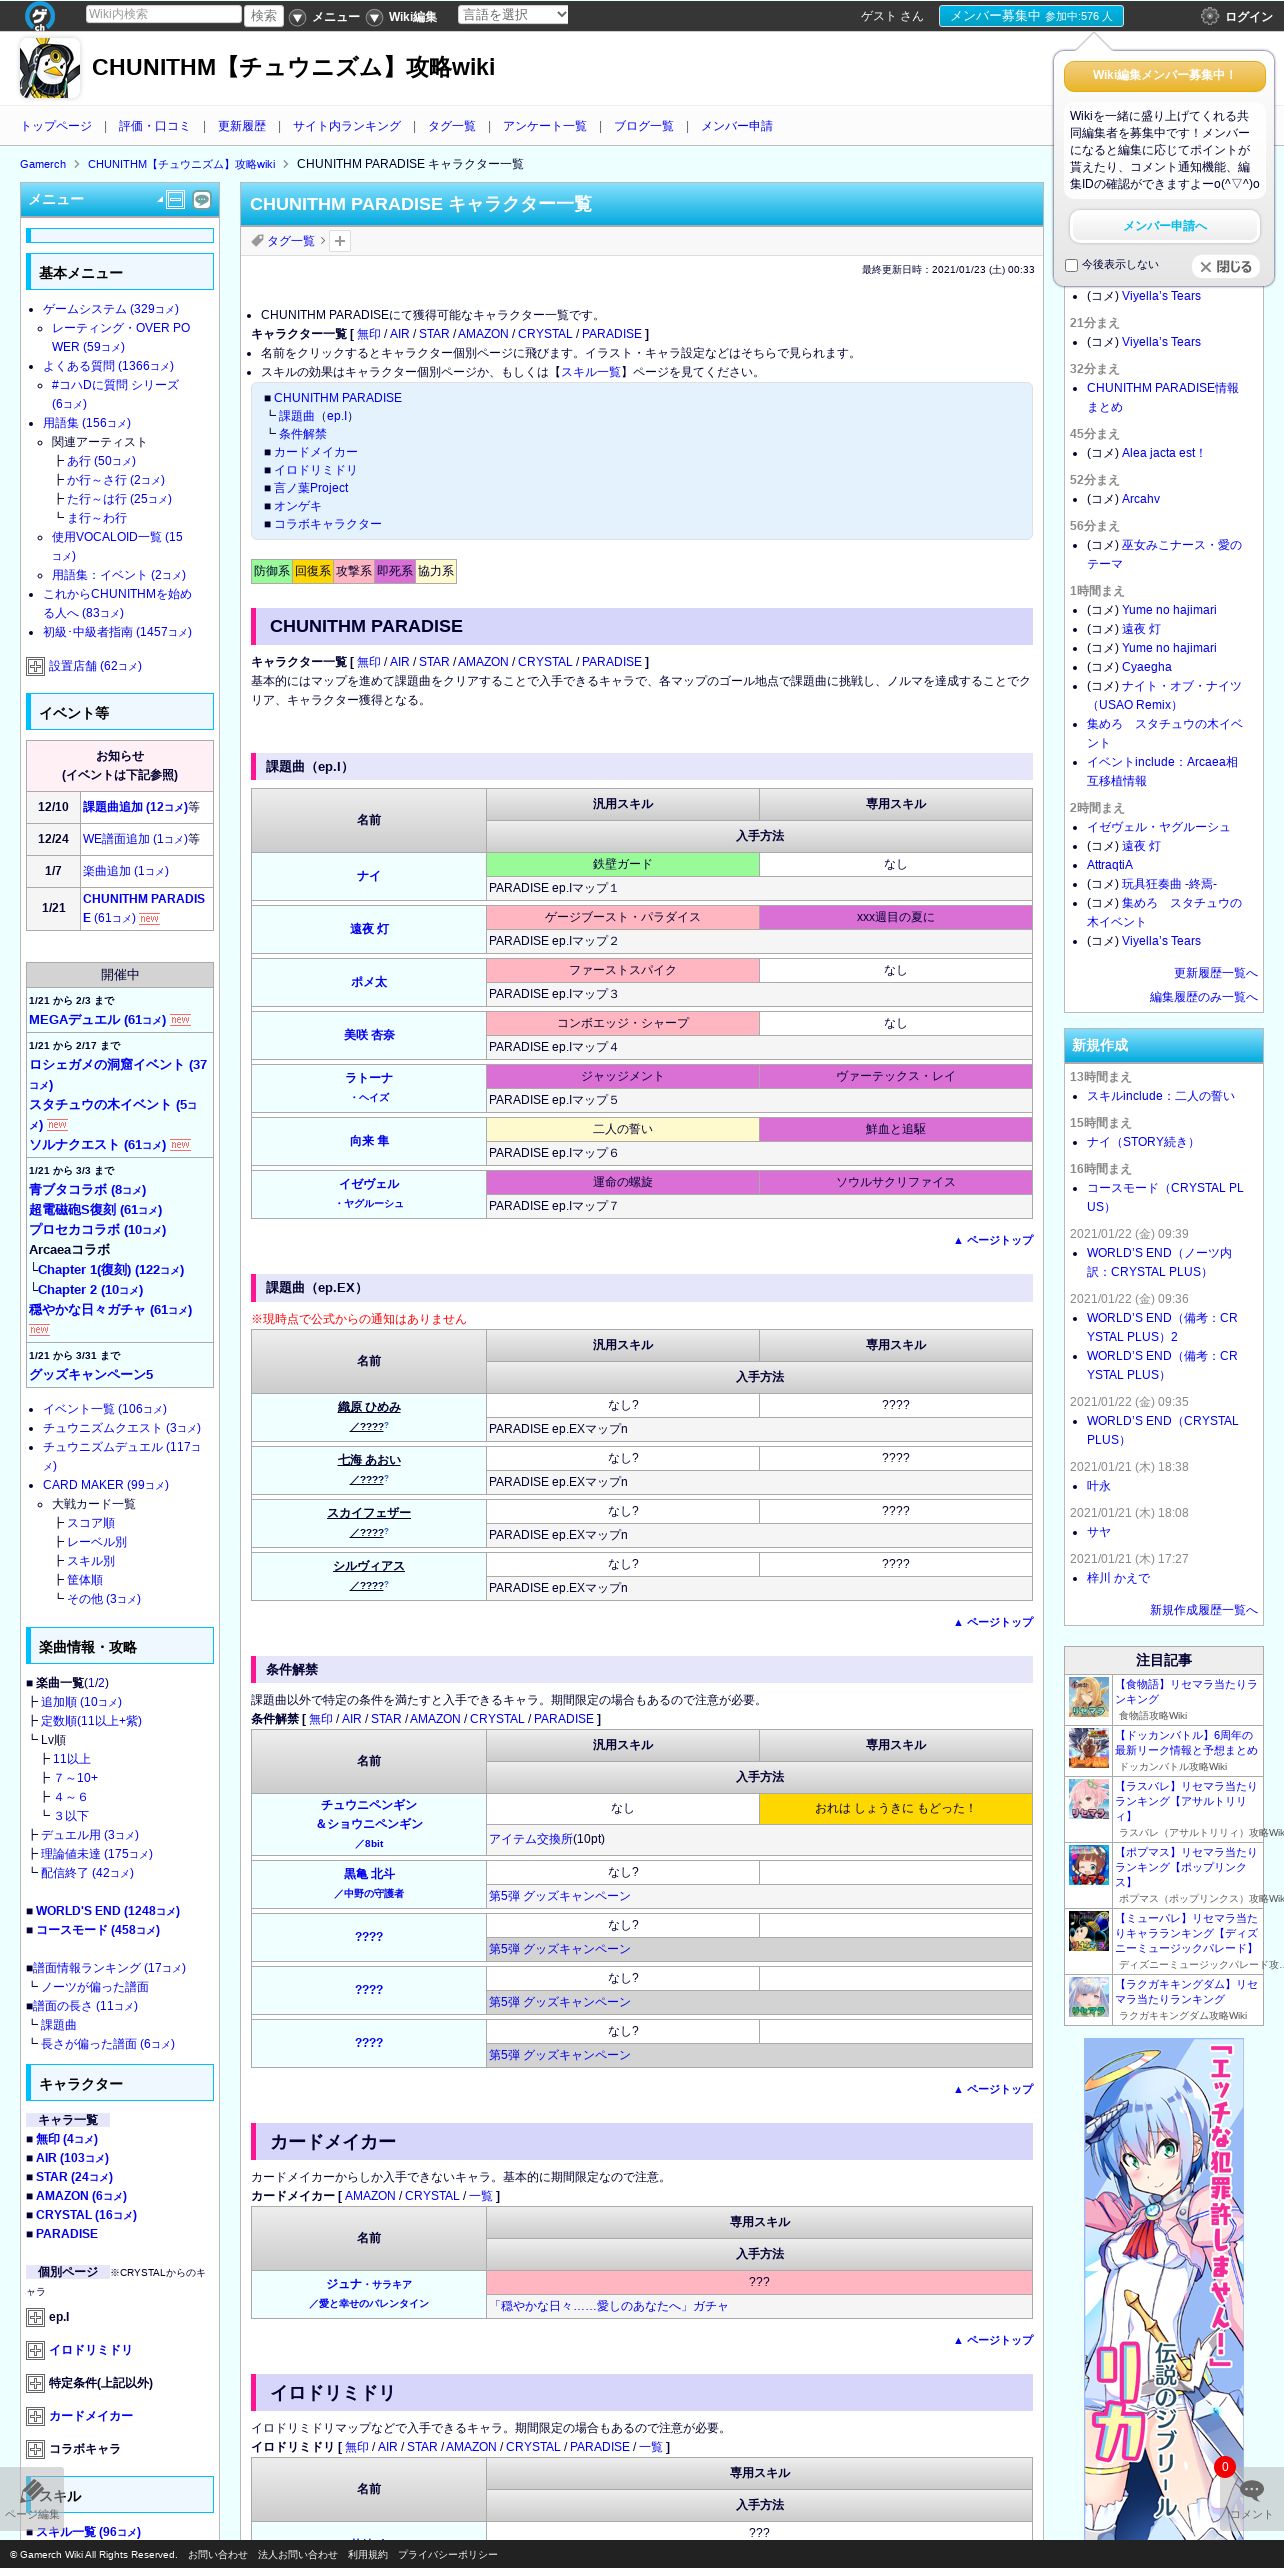1284x2568 pixels.
Task: Open the 評価・口コミ nav item
Action: (154, 126)
